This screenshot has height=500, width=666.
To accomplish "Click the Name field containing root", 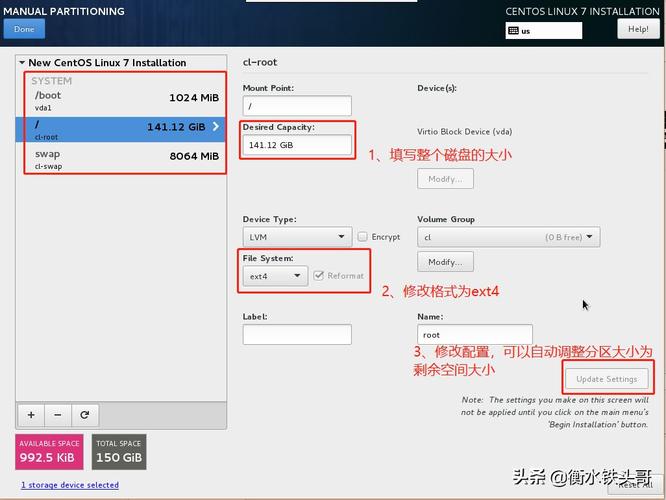I will pyautogui.click(x=474, y=335).
